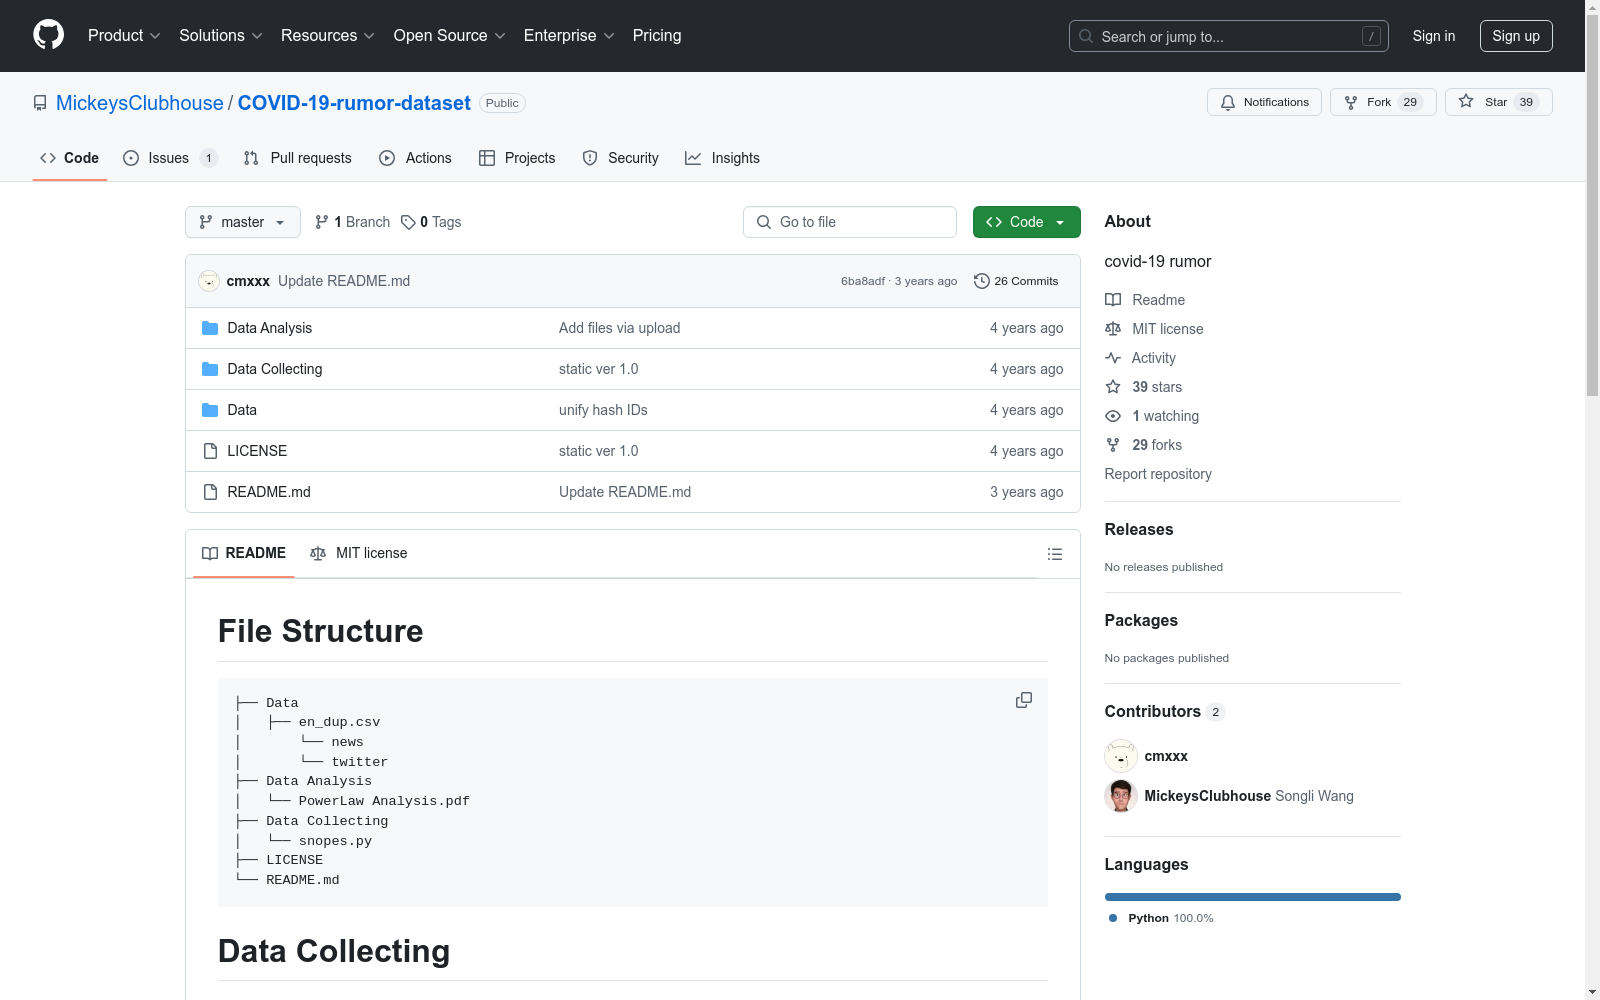This screenshot has height=1000, width=1600.
Task: Click the Data Analysis folder icon
Action: click(x=210, y=328)
